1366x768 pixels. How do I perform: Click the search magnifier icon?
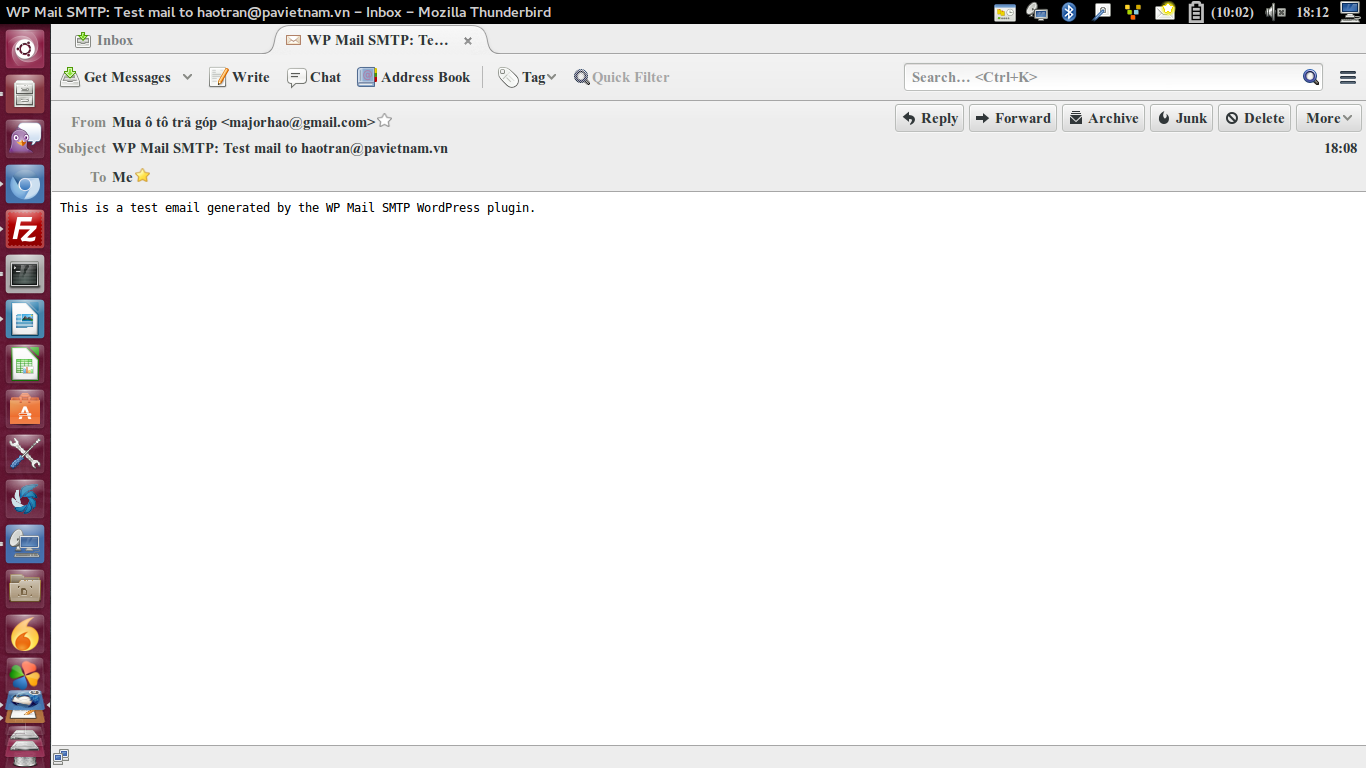point(1311,77)
